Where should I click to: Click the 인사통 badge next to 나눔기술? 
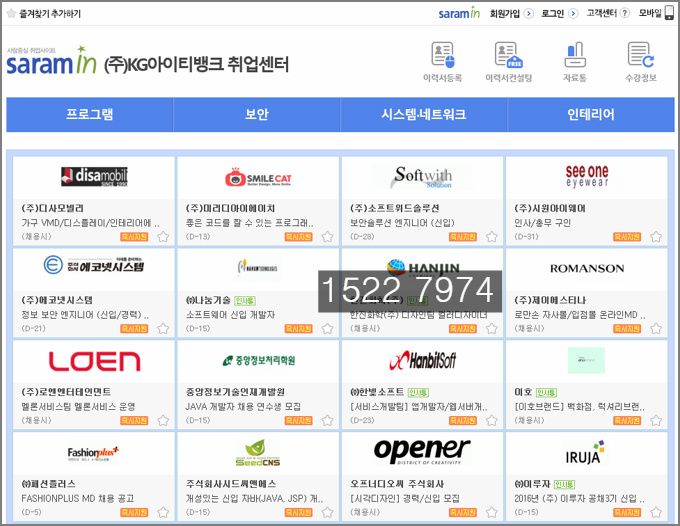tap(245, 301)
